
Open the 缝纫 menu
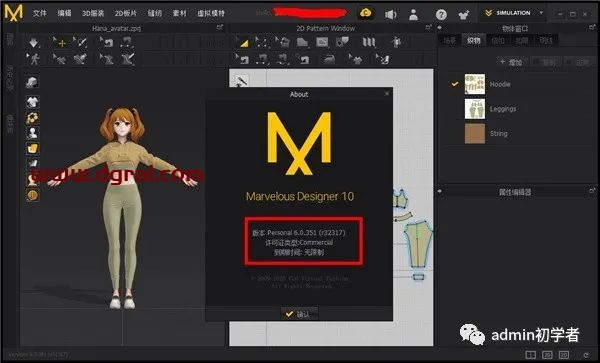pyautogui.click(x=155, y=13)
